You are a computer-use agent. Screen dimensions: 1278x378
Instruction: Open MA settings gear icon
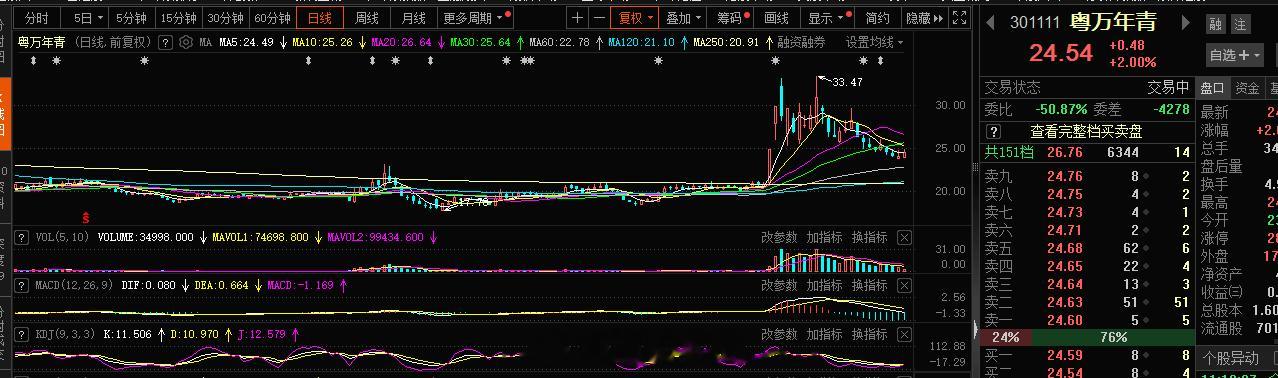(x=186, y=42)
